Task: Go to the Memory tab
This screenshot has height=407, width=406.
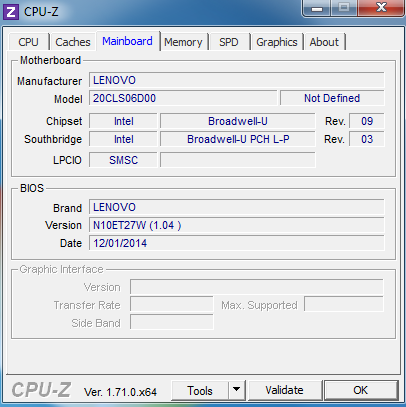Action: (183, 42)
